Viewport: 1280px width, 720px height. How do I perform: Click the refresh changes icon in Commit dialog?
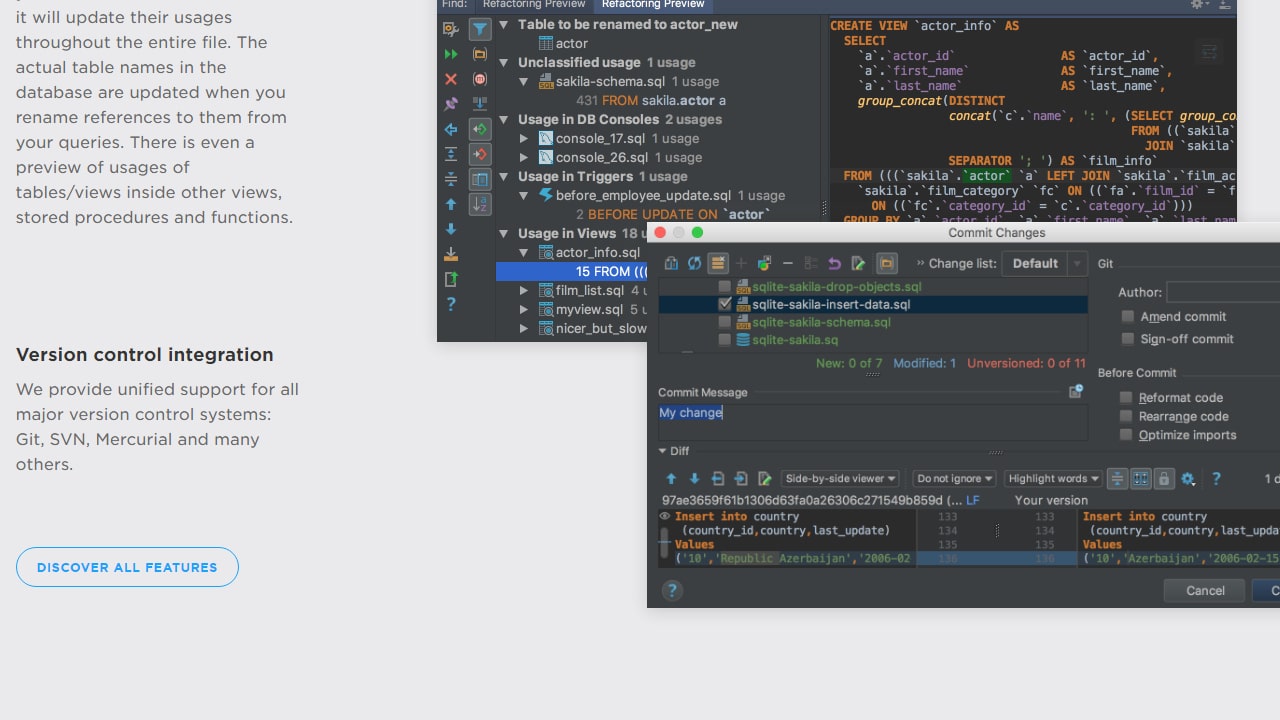(694, 264)
